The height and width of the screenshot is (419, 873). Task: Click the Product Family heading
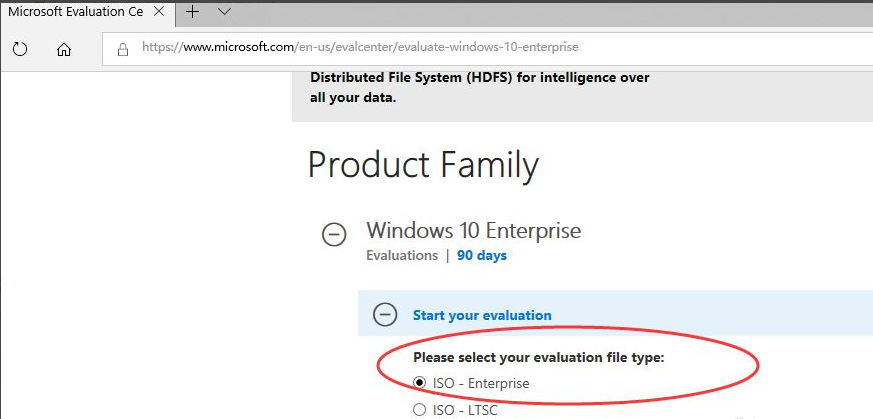423,165
